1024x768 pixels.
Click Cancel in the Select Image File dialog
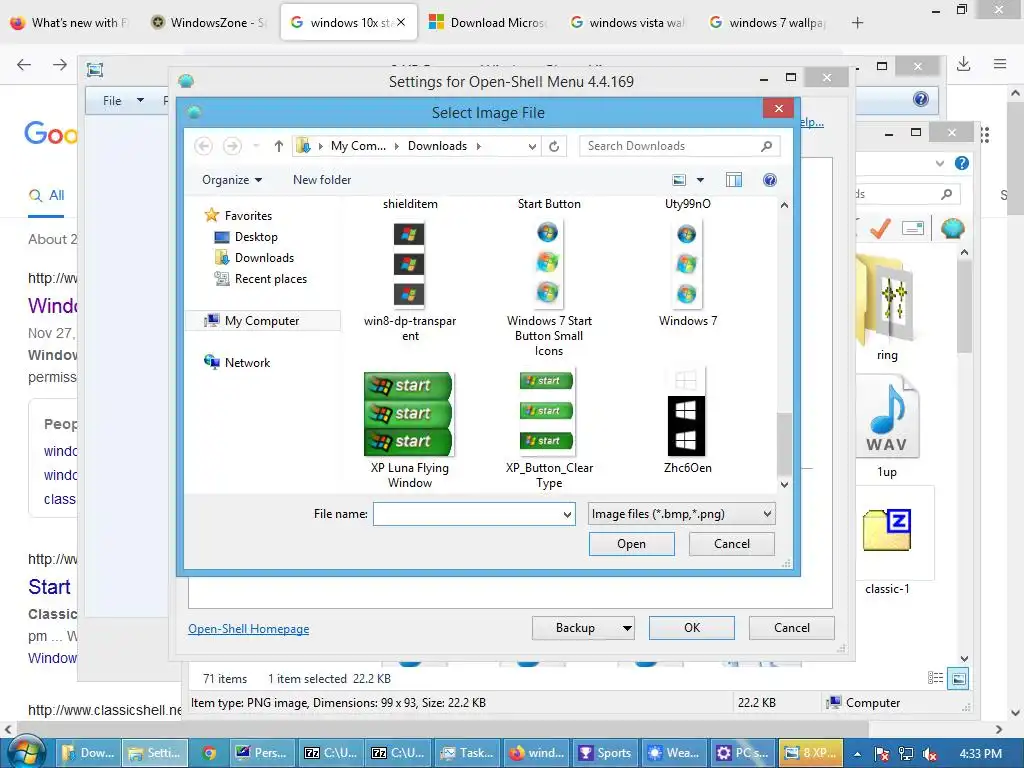(731, 543)
